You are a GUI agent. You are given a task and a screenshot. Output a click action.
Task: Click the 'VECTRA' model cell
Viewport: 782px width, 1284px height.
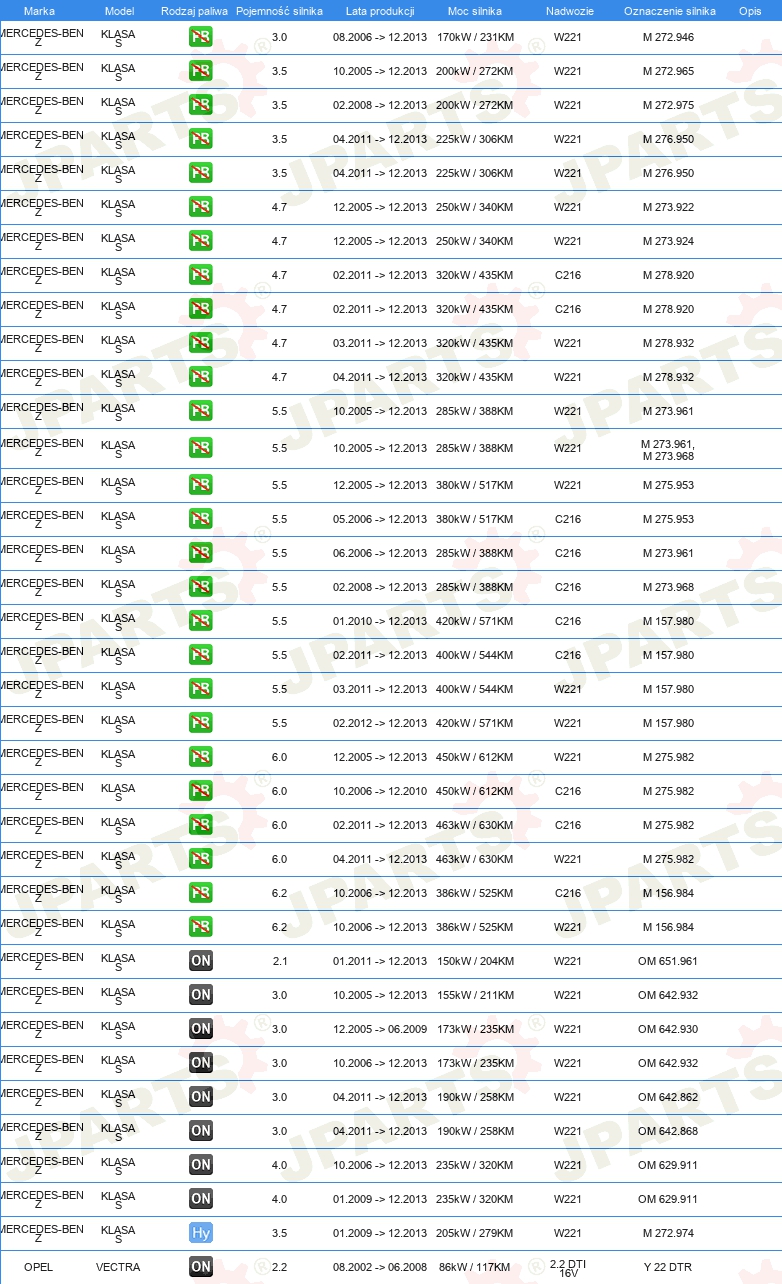[118, 1267]
